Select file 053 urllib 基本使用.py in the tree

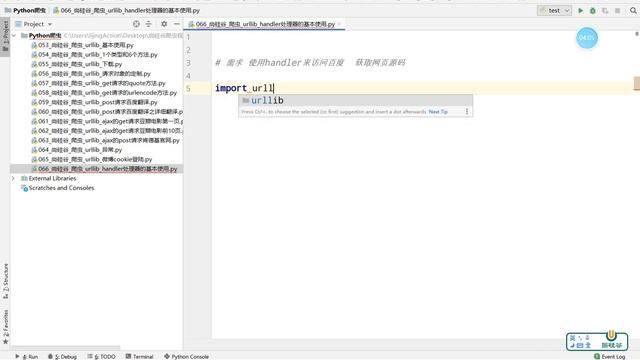(x=82, y=45)
